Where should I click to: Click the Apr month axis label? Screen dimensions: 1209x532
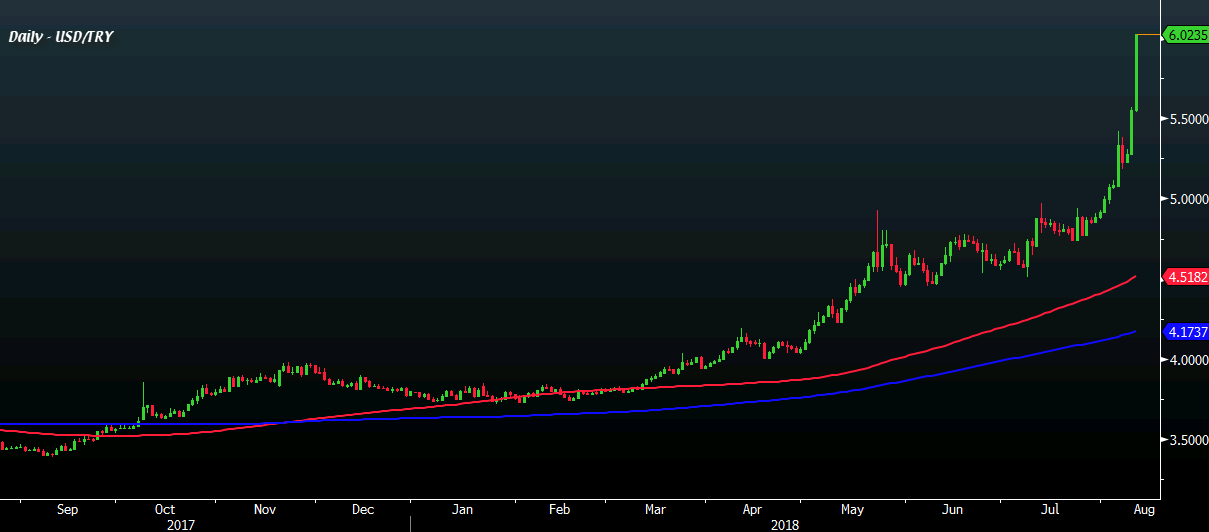[x=752, y=510]
